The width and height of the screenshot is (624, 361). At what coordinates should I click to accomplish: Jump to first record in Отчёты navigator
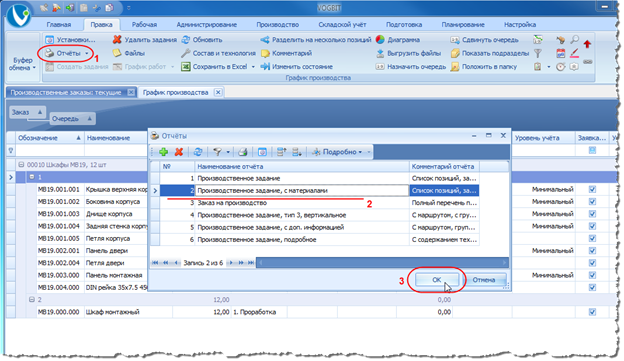(155, 263)
